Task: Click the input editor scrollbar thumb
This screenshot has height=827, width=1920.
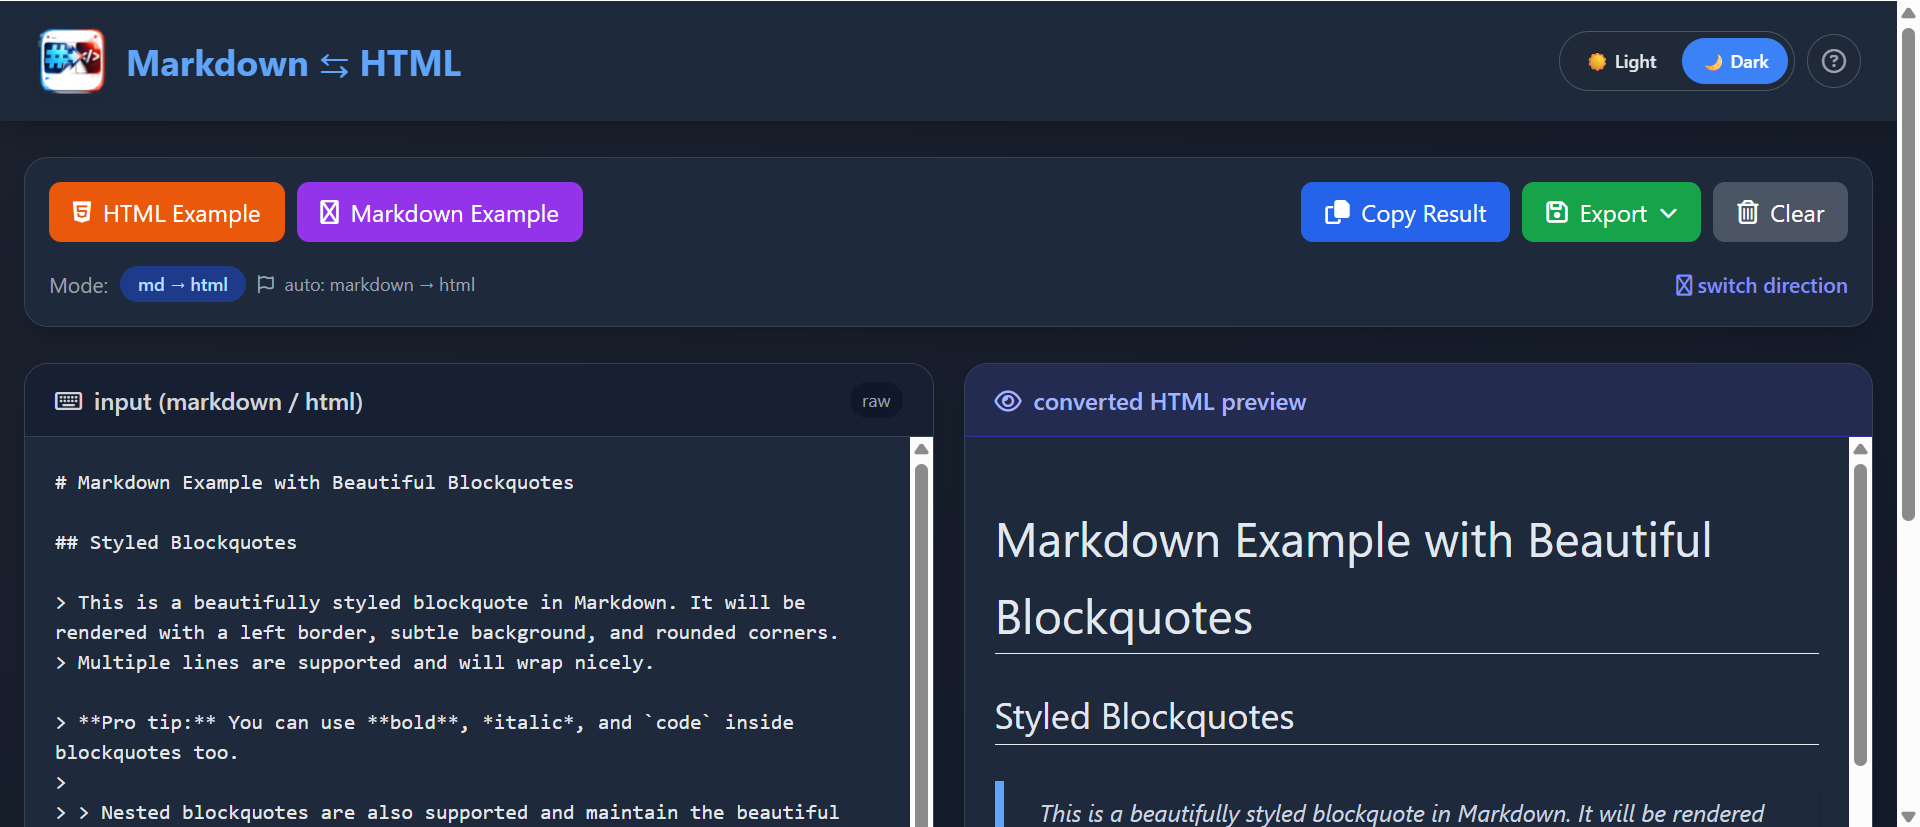Action: (921, 645)
